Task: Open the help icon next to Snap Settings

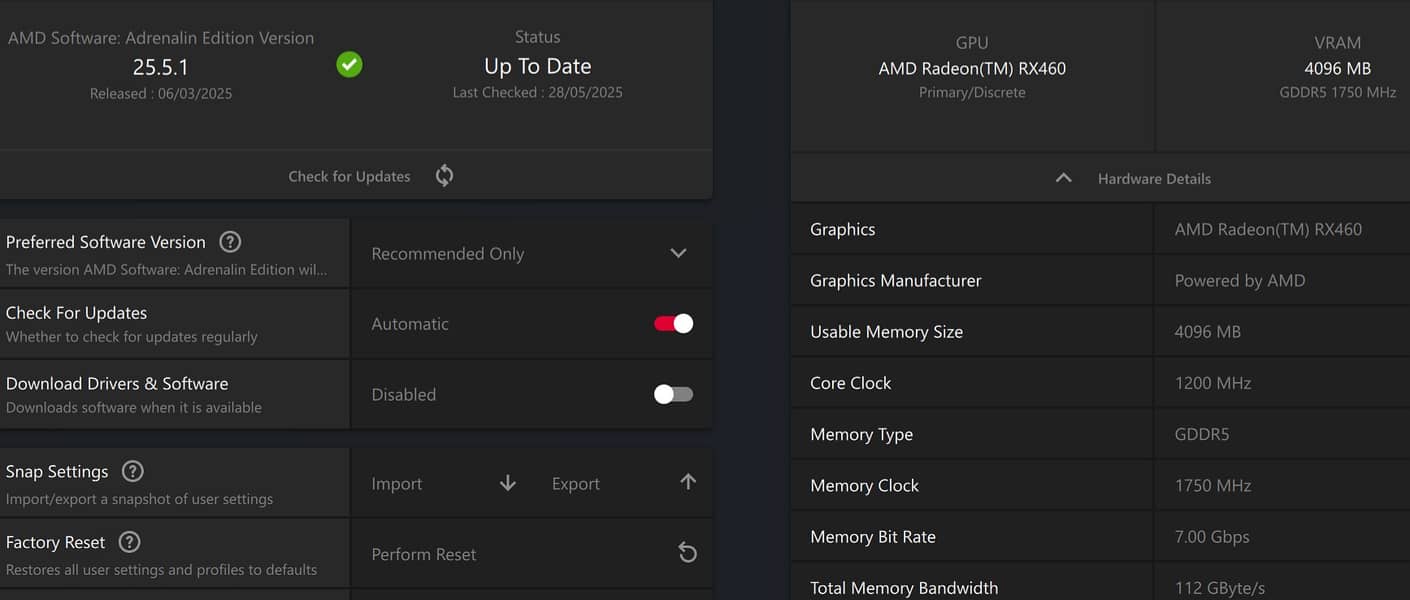Action: (132, 471)
